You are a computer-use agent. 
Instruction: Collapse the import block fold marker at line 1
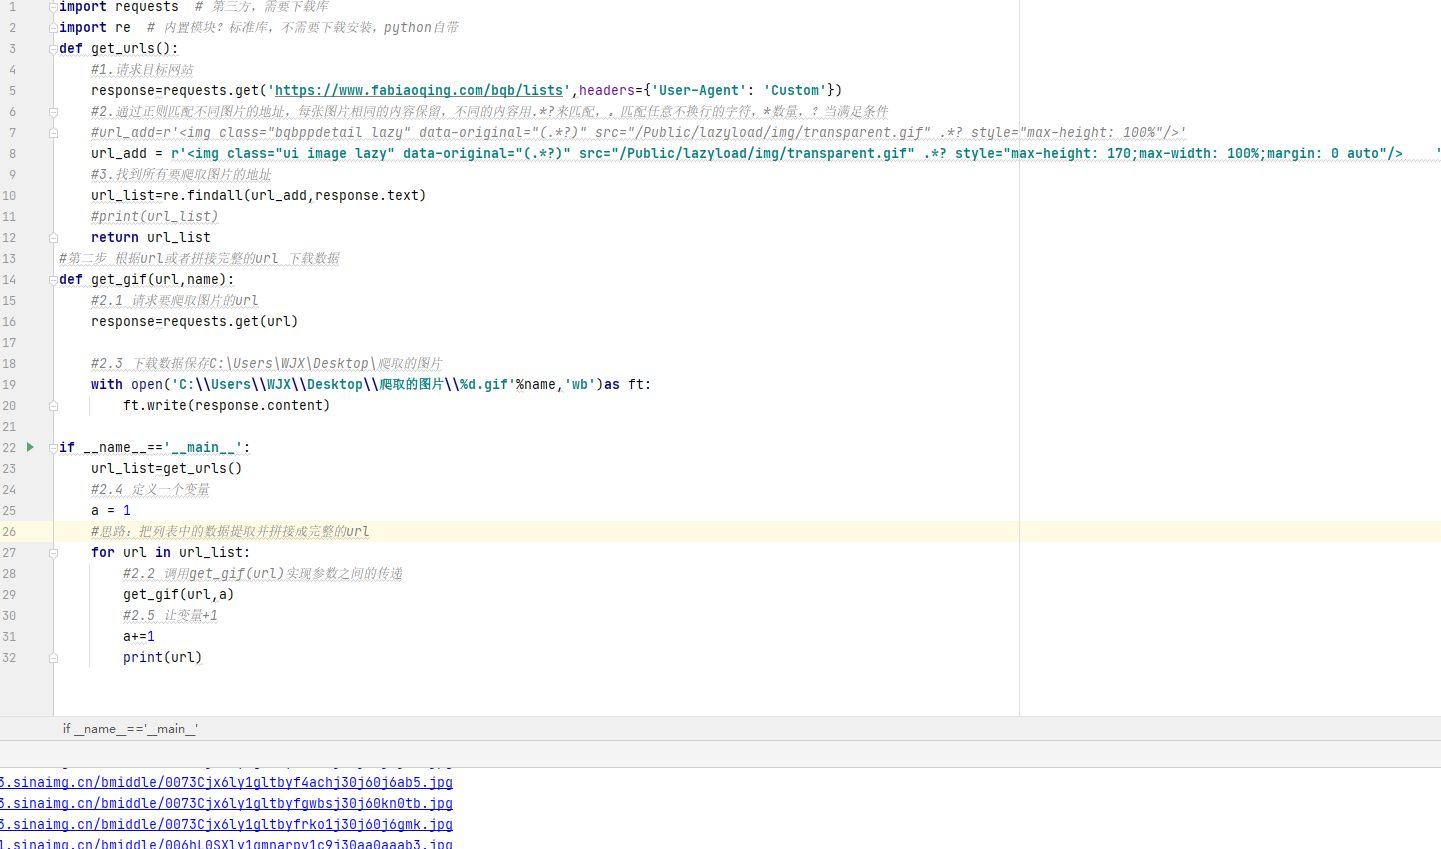coord(53,7)
